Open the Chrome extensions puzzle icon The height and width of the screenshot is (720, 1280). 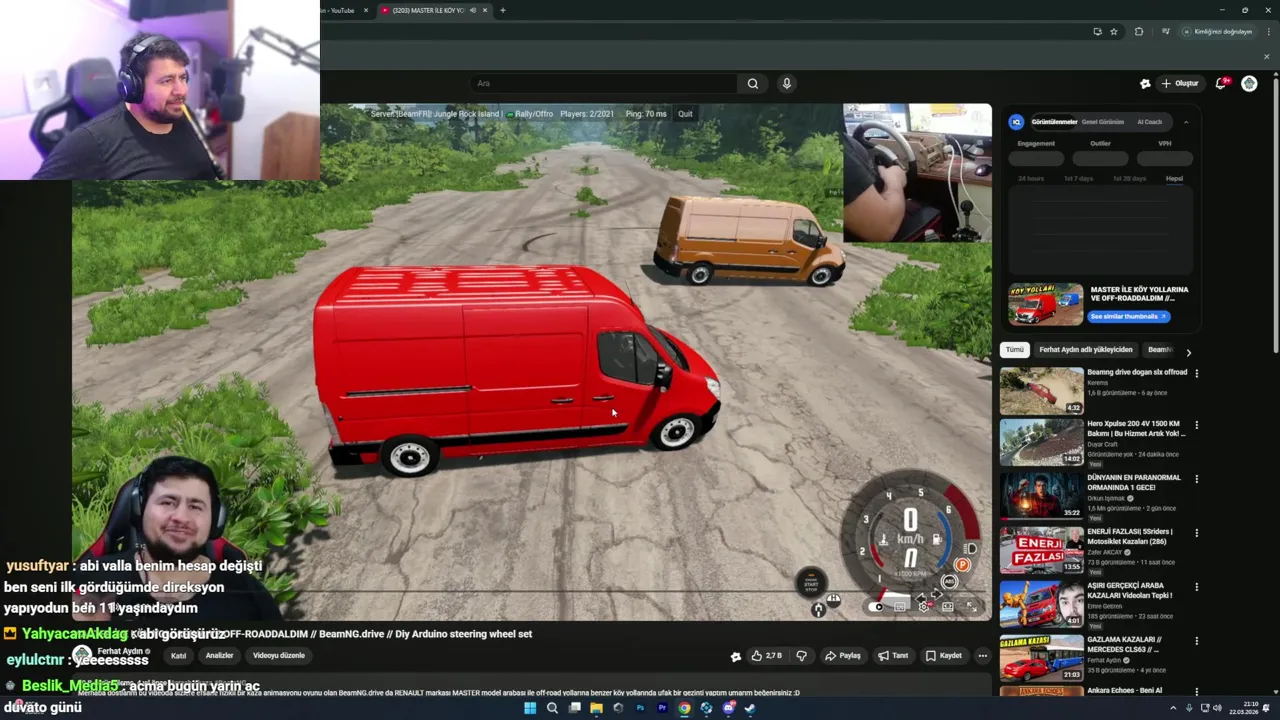point(1139,31)
